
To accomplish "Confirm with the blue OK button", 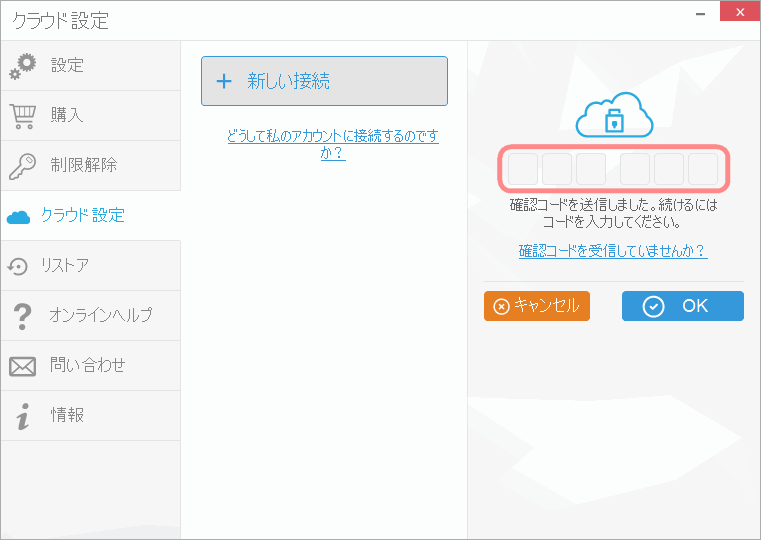I will (682, 306).
